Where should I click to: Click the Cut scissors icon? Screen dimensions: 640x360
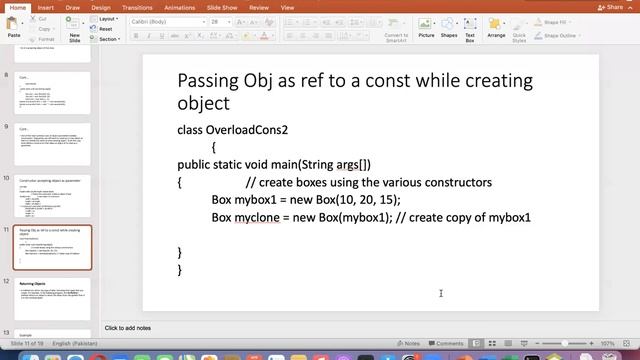coord(33,19)
